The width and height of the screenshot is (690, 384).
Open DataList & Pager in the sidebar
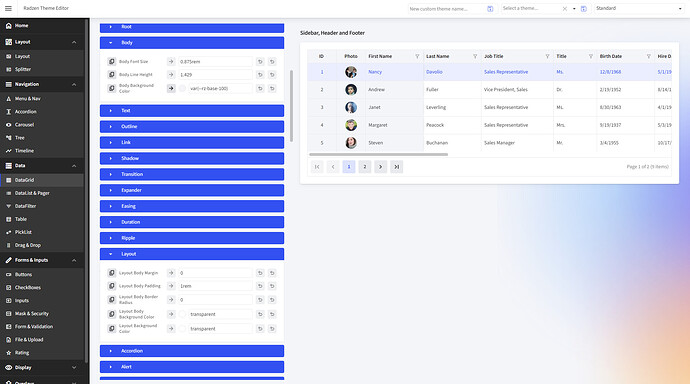pyautogui.click(x=42, y=193)
